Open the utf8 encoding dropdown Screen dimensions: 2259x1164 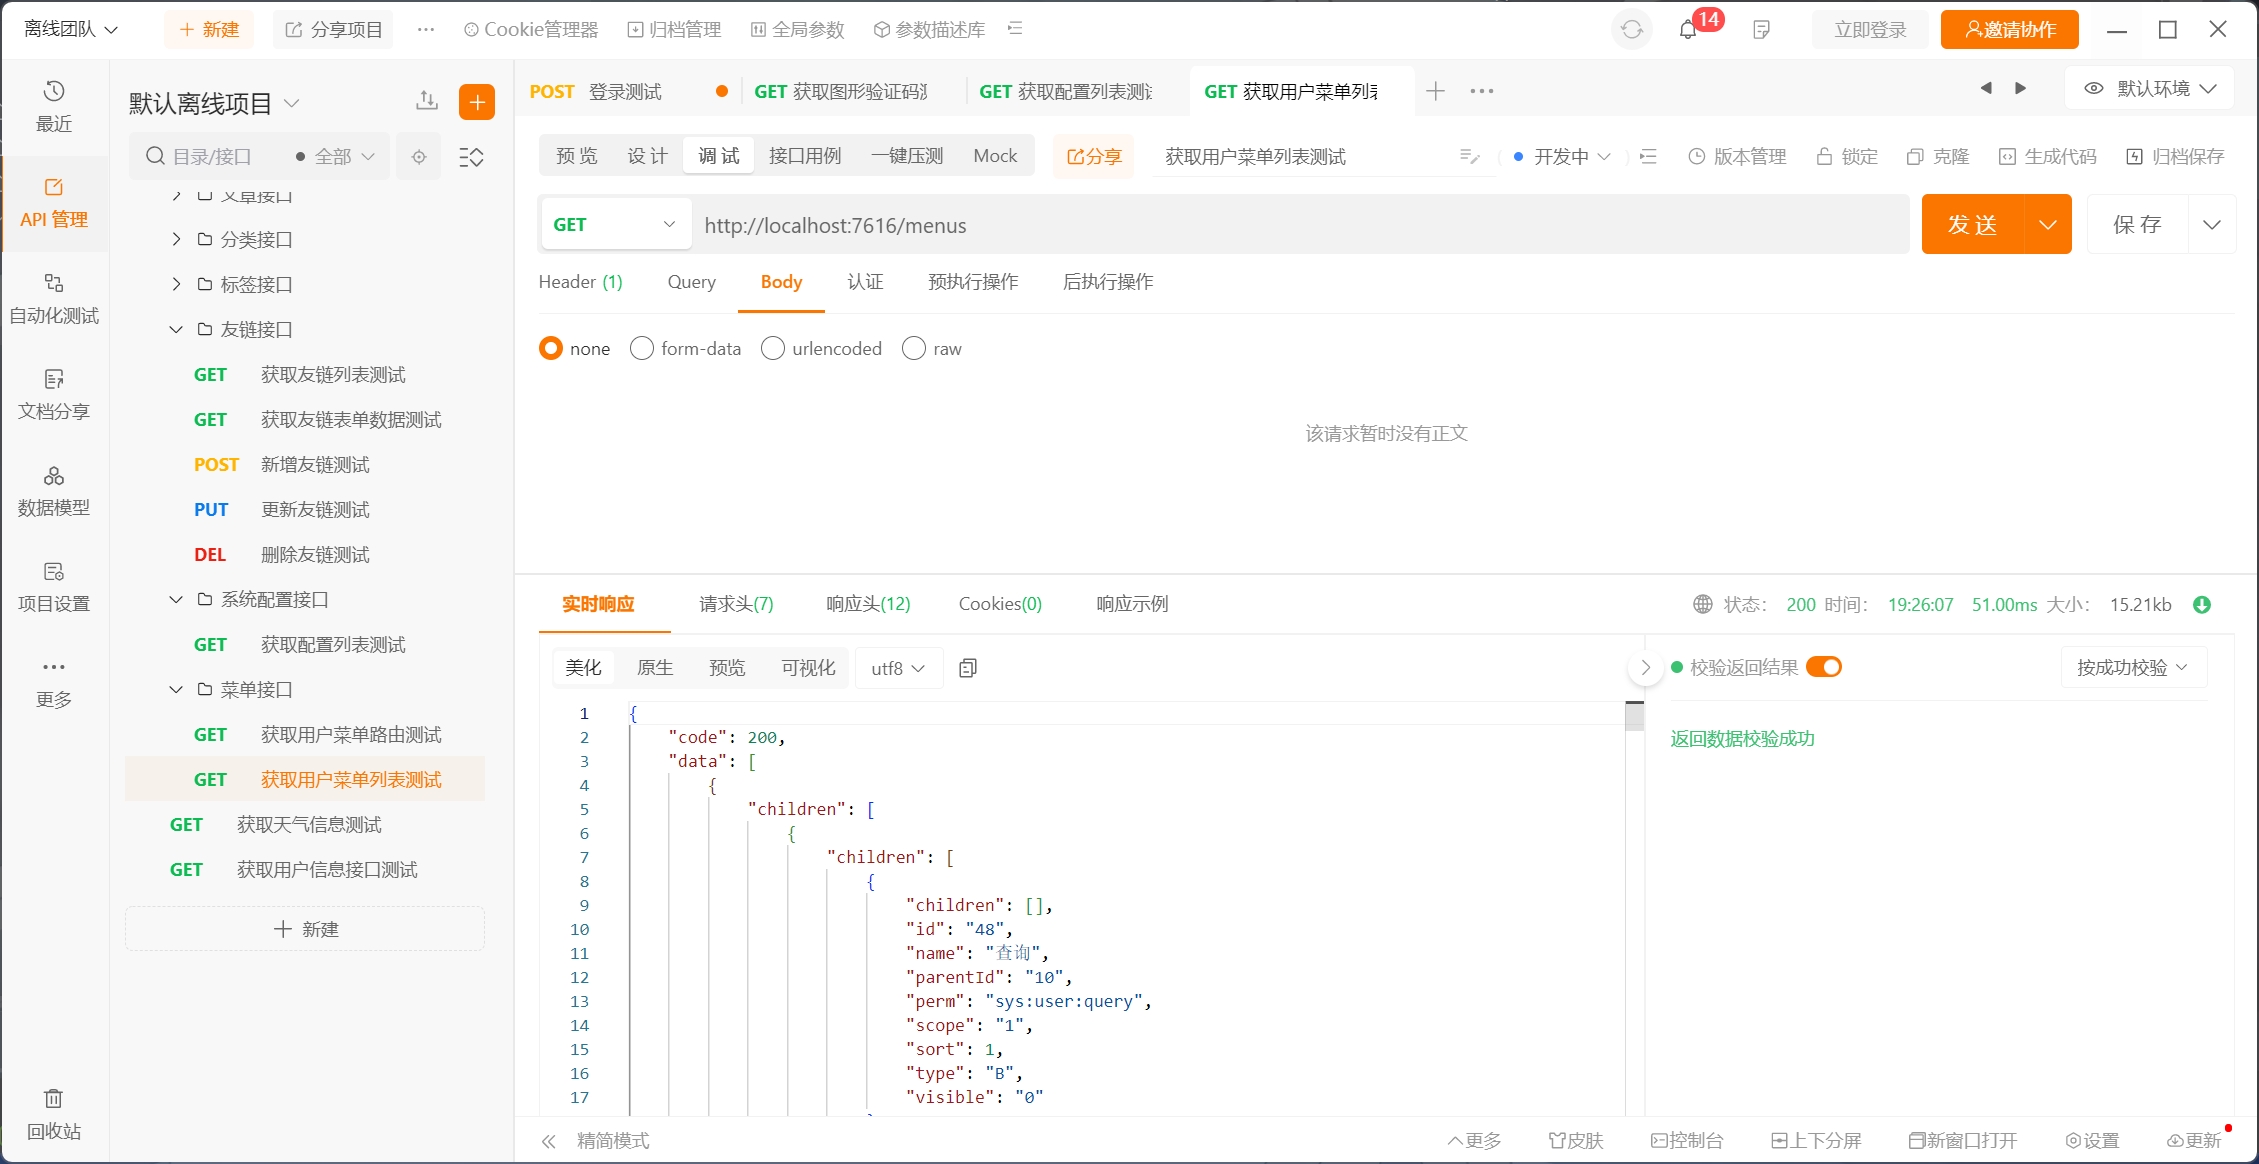click(897, 668)
